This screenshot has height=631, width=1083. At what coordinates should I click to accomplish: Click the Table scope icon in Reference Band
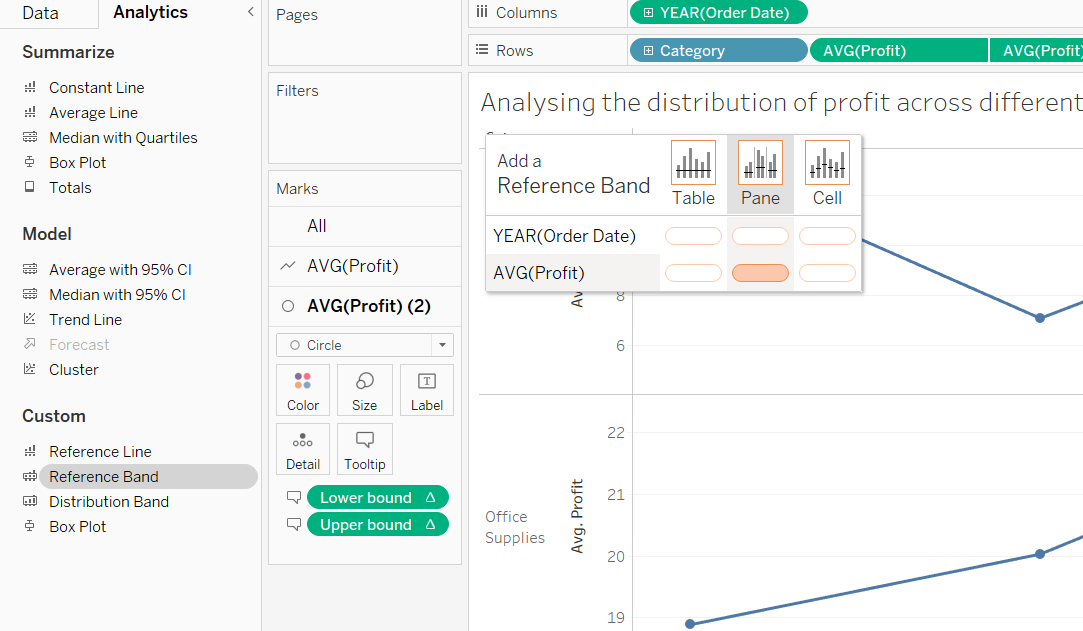(x=693, y=163)
